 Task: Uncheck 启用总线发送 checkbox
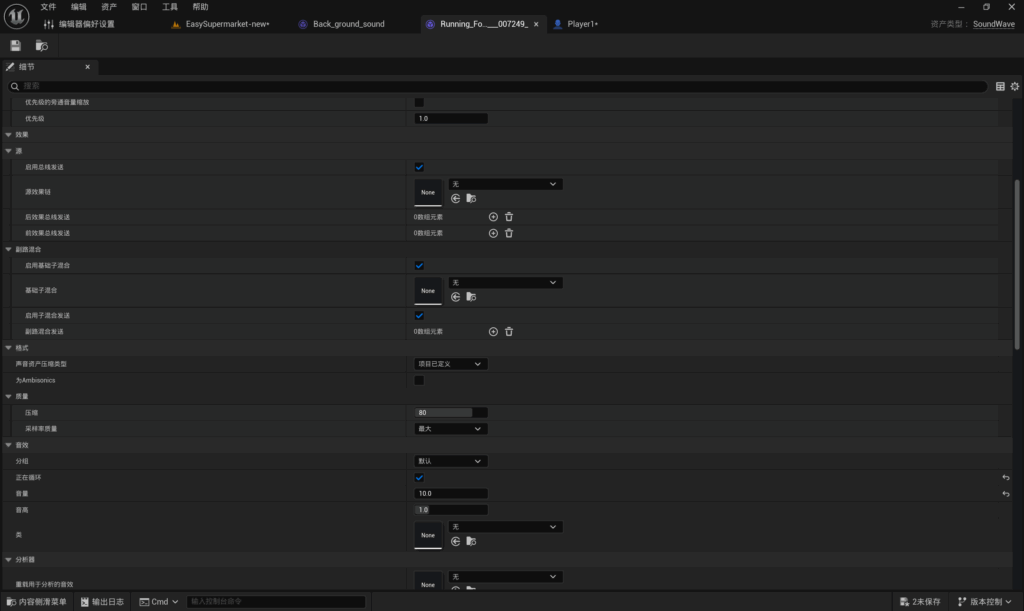(x=419, y=167)
